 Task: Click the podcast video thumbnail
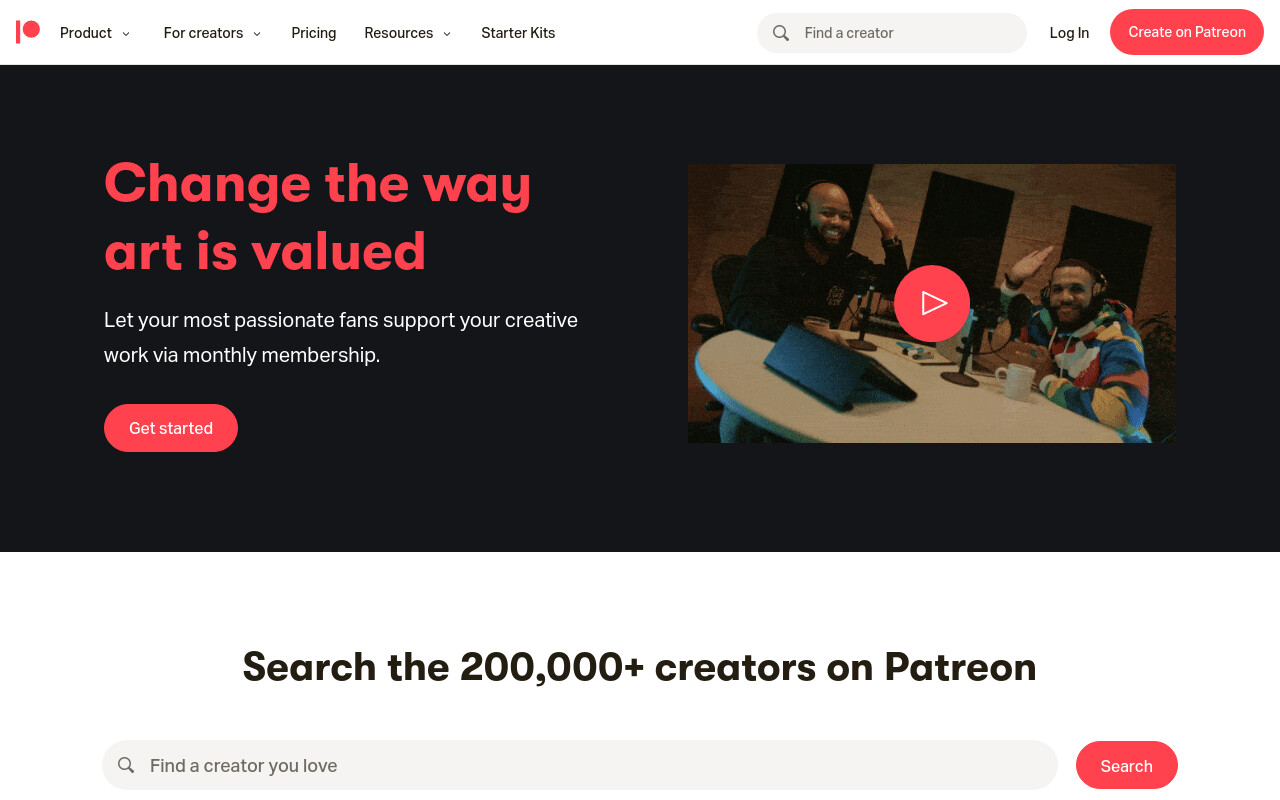(932, 303)
